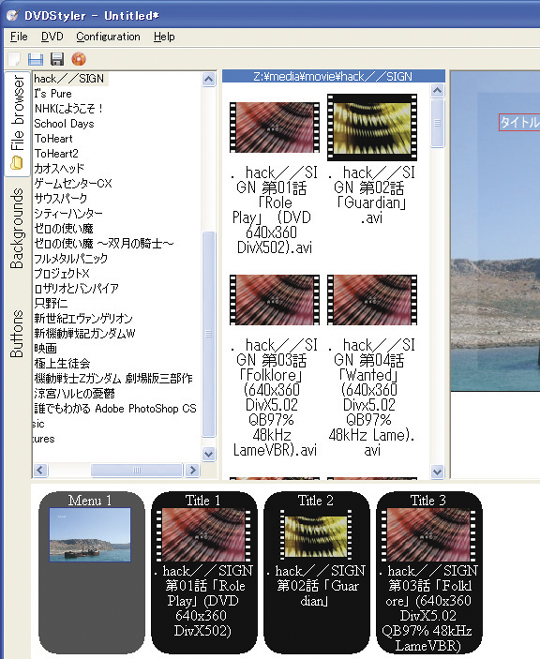Select the ゼロの使い魔 ~双月の騎士~ folder
Viewport: 540px width, 659px height.
click(x=103, y=243)
